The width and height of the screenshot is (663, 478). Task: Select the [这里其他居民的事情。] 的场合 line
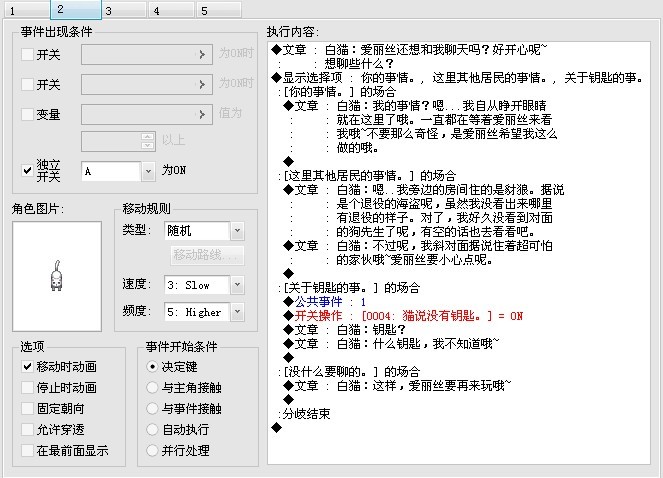pos(367,175)
